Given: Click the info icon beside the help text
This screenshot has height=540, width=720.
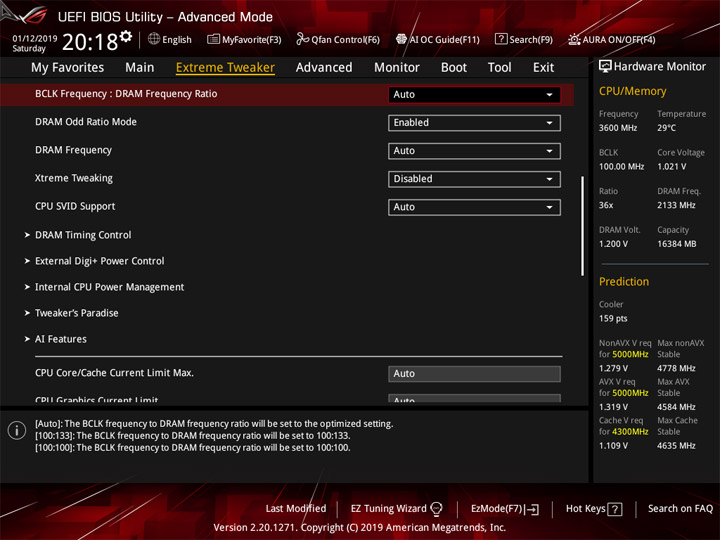Looking at the screenshot, I should (x=17, y=431).
